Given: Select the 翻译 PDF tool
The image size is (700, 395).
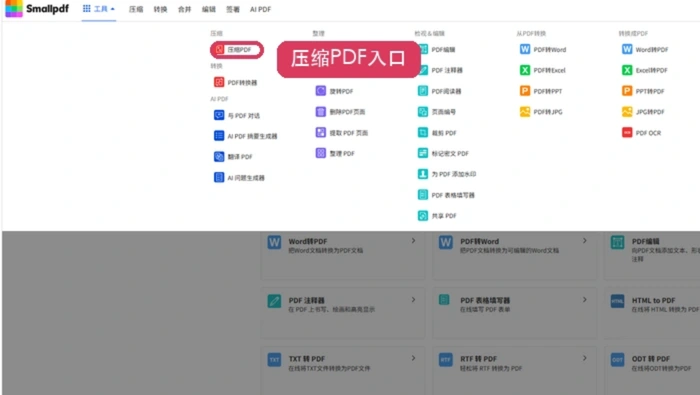Looking at the screenshot, I should [x=233, y=157].
